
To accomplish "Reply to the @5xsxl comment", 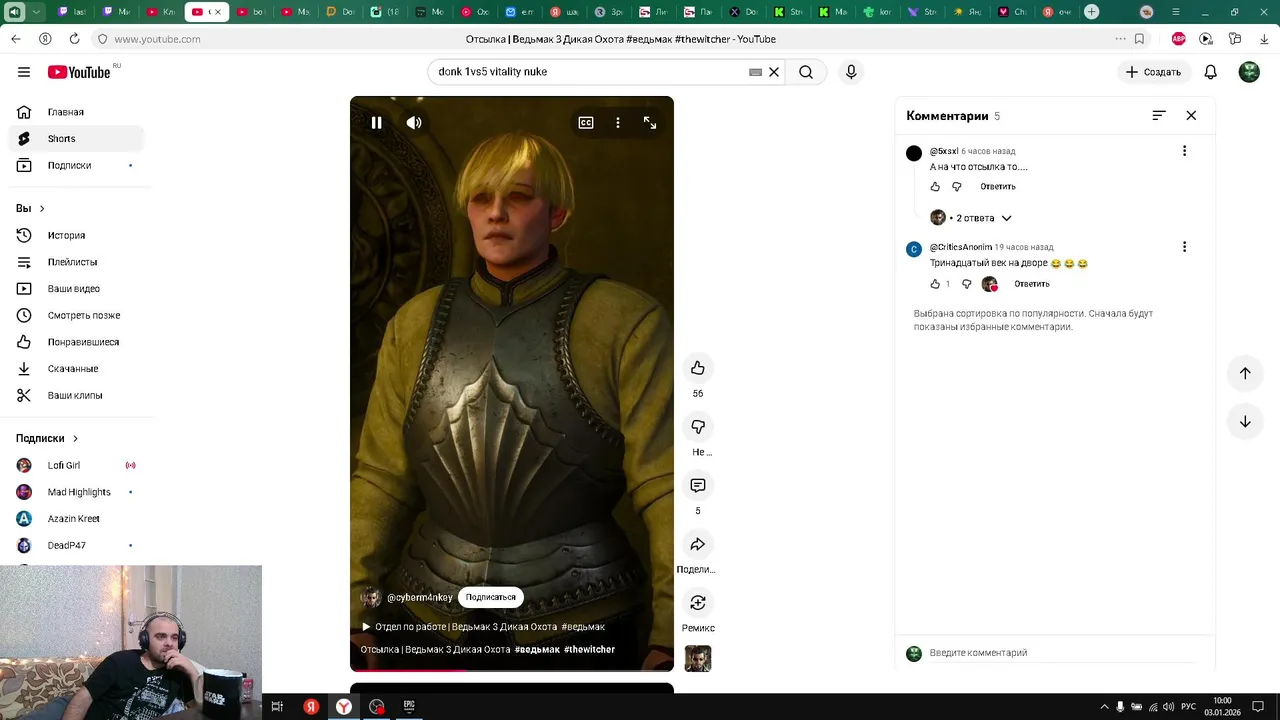I will [x=998, y=187].
